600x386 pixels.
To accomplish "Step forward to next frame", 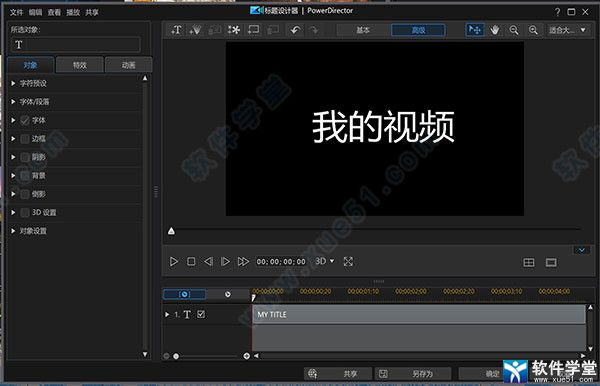I will [x=225, y=262].
